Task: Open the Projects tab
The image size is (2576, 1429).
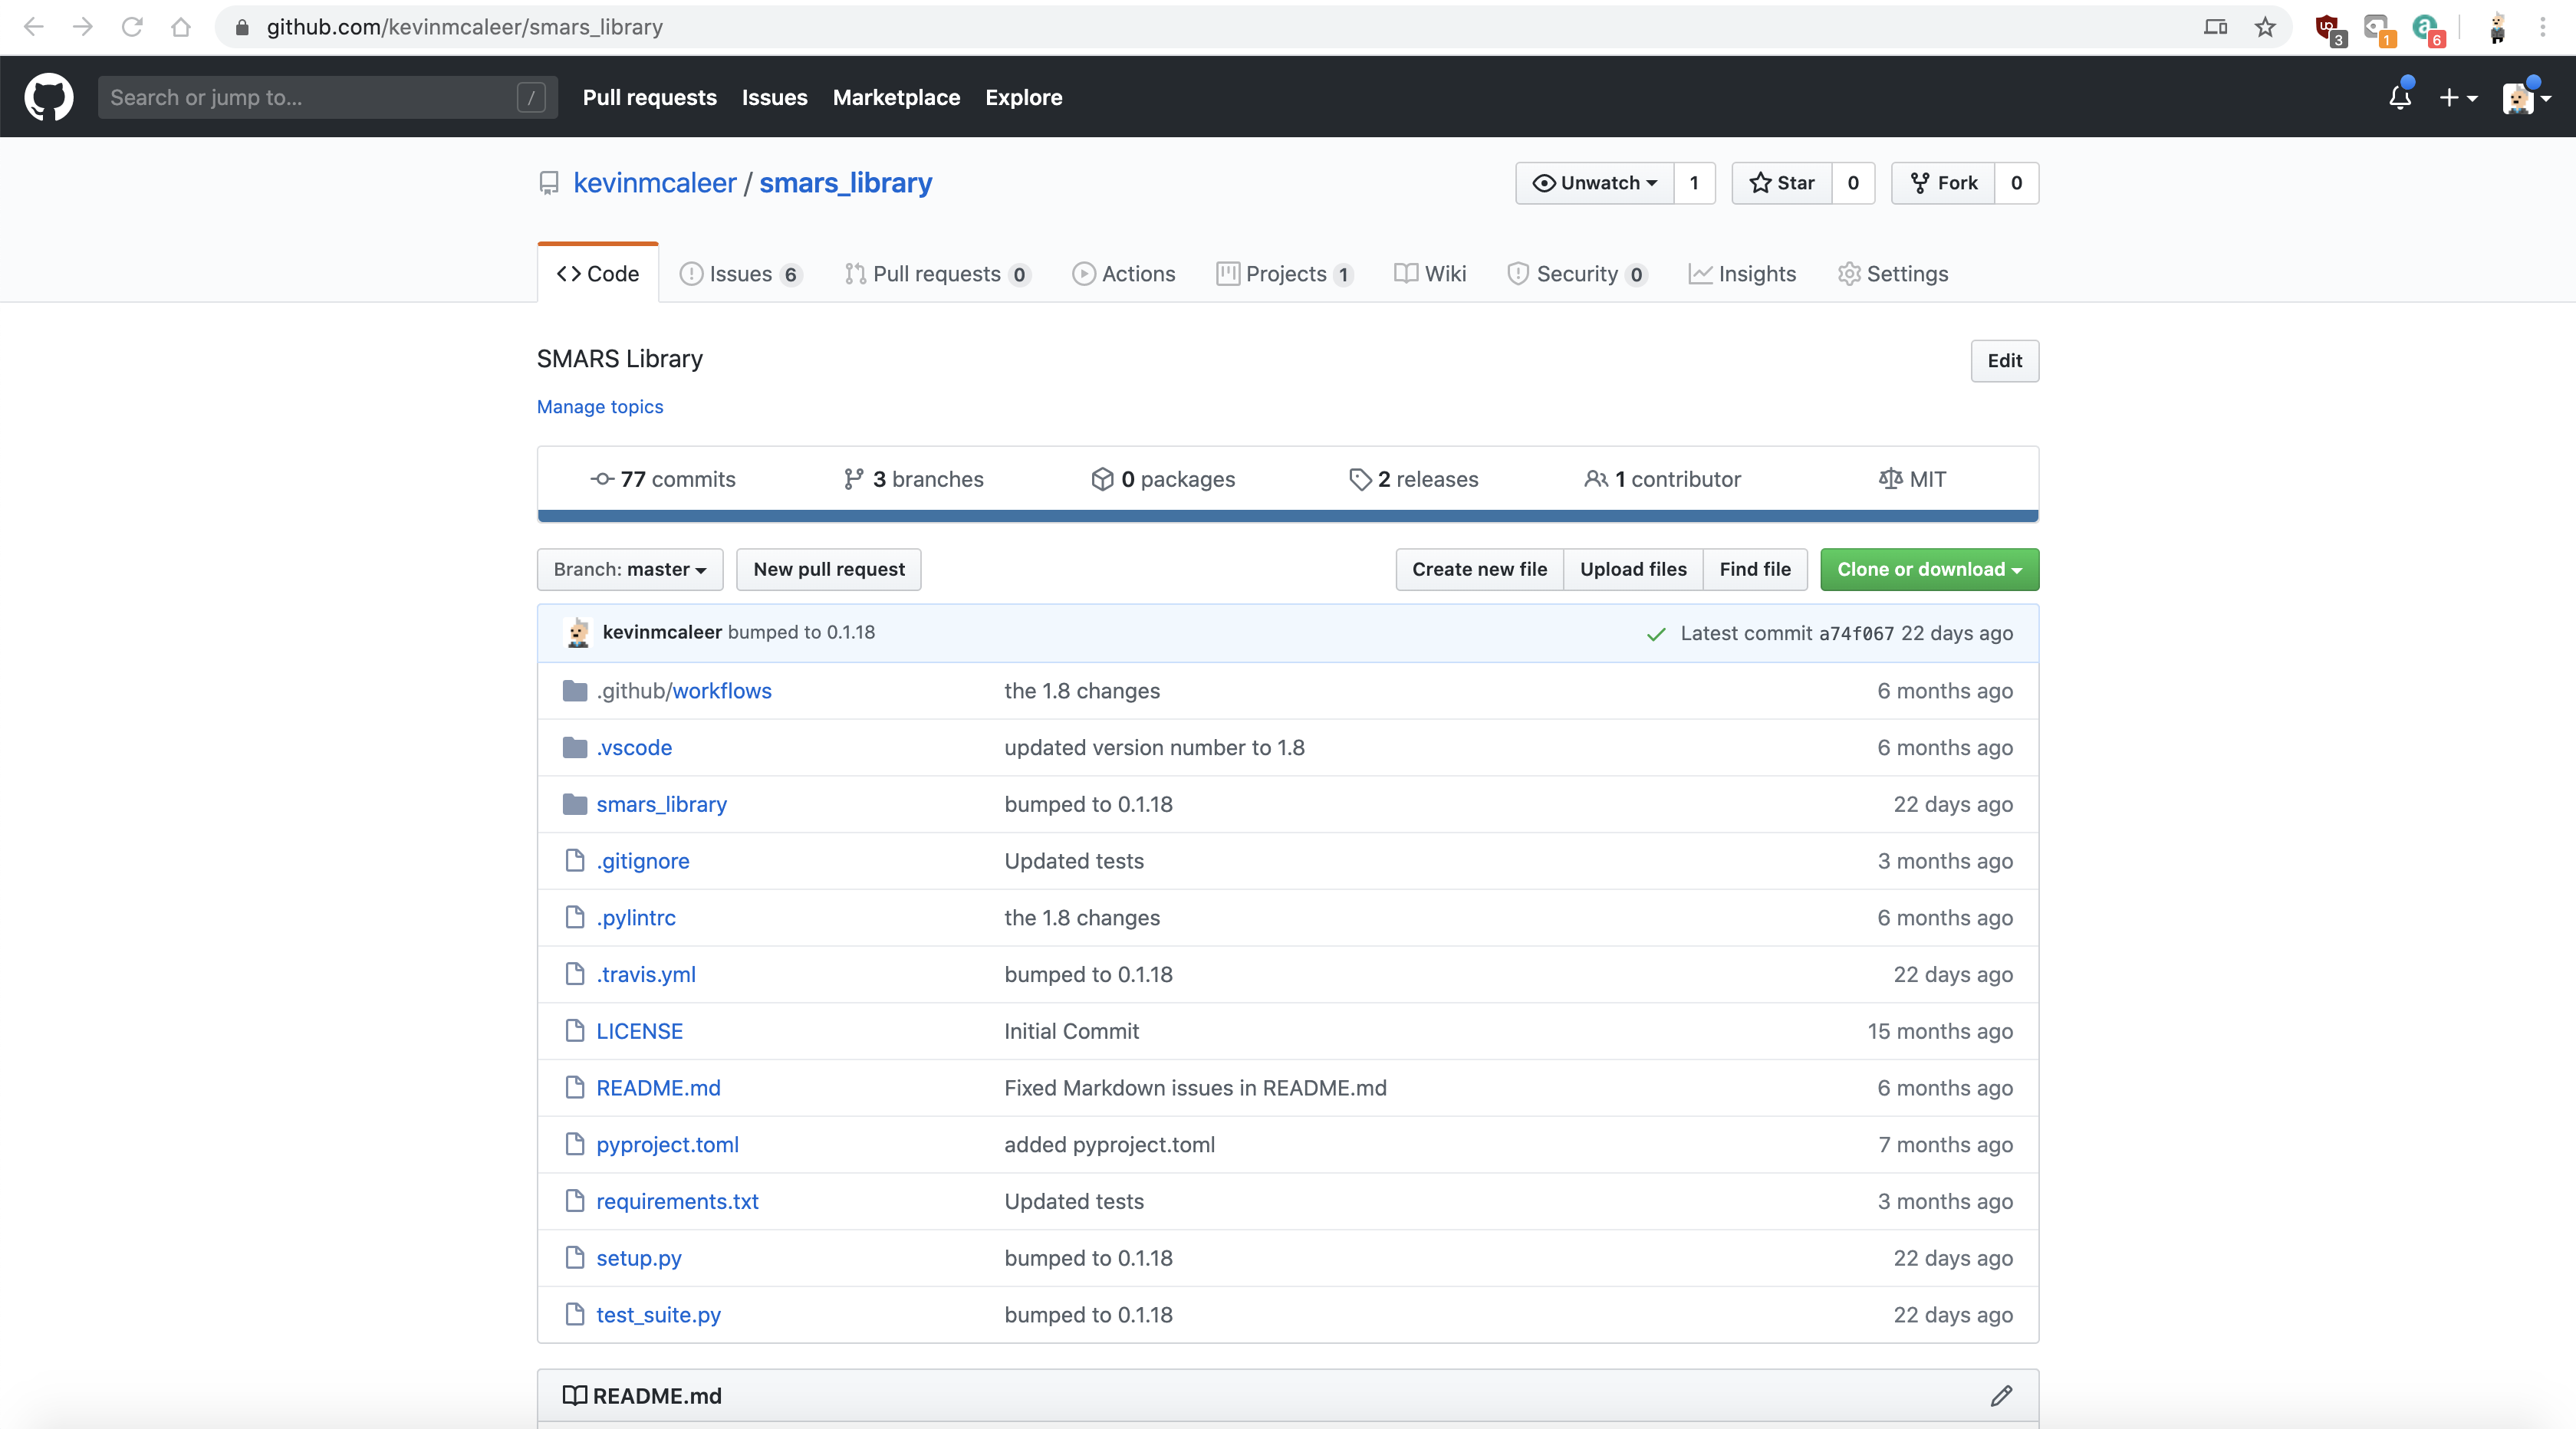Action: tap(1285, 273)
